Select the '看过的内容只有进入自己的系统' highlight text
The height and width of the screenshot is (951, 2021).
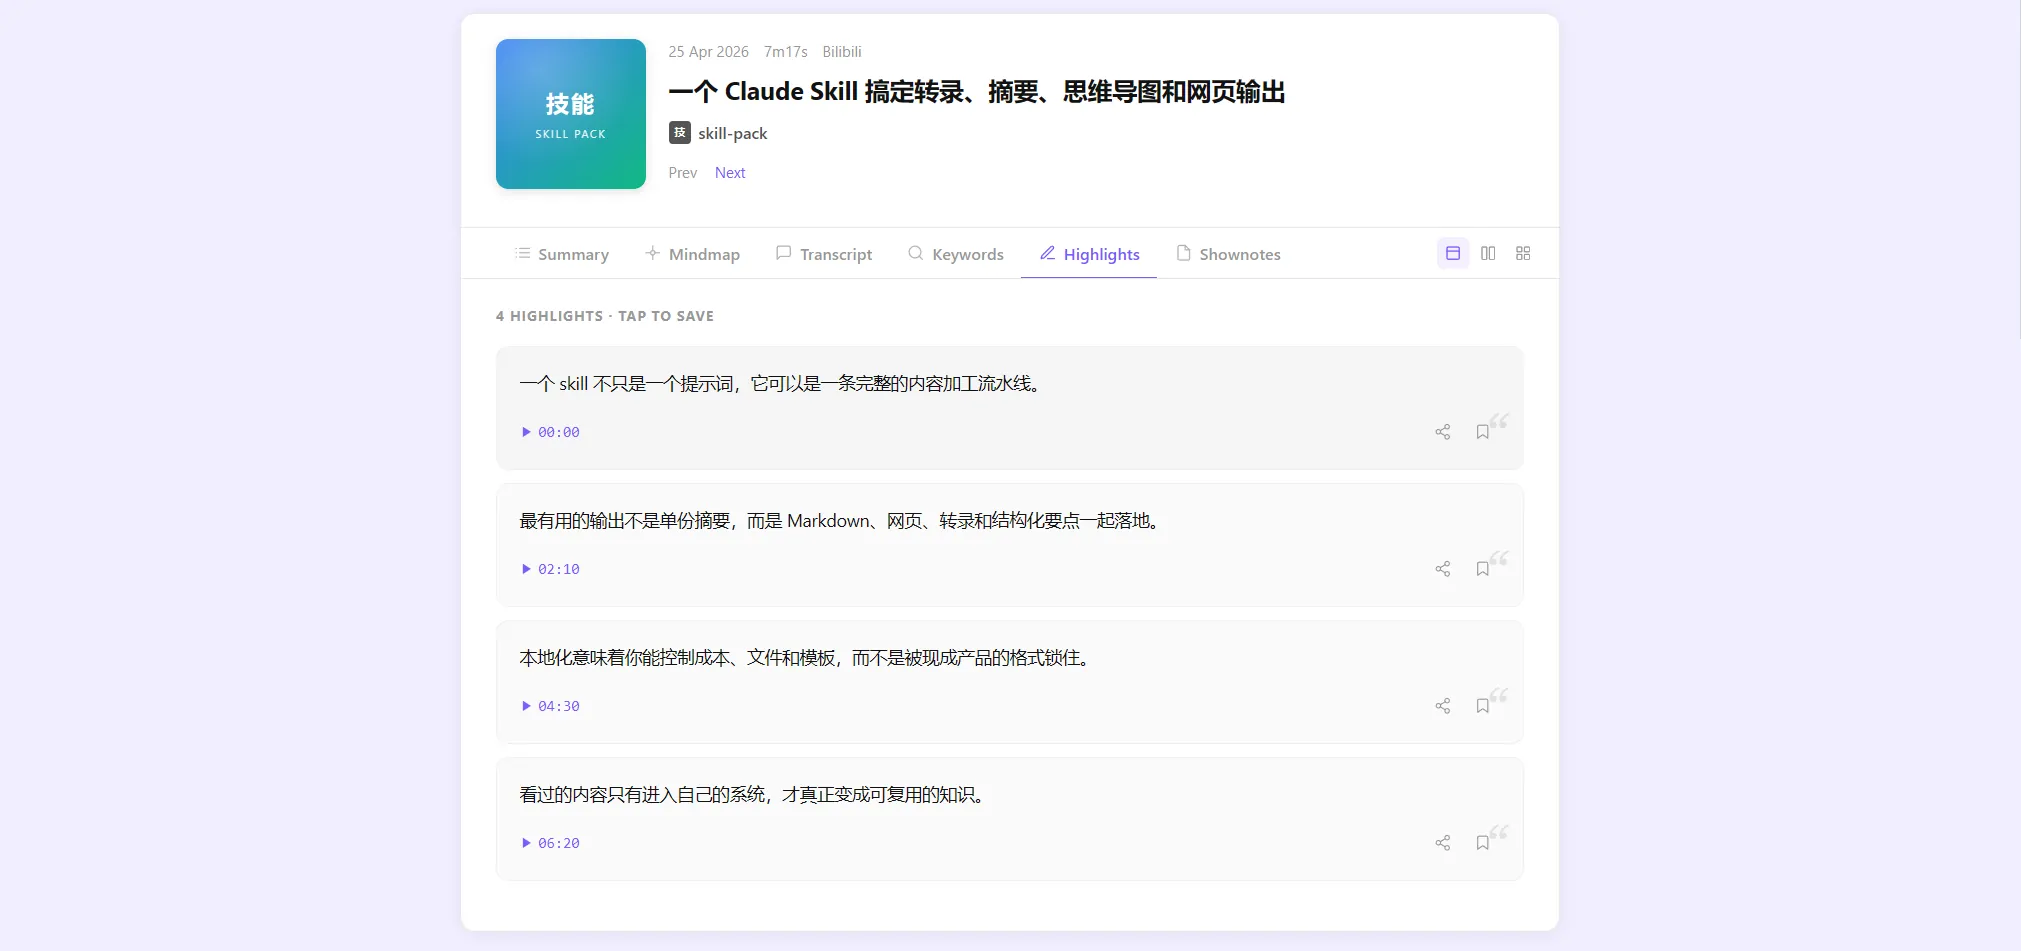click(x=754, y=795)
